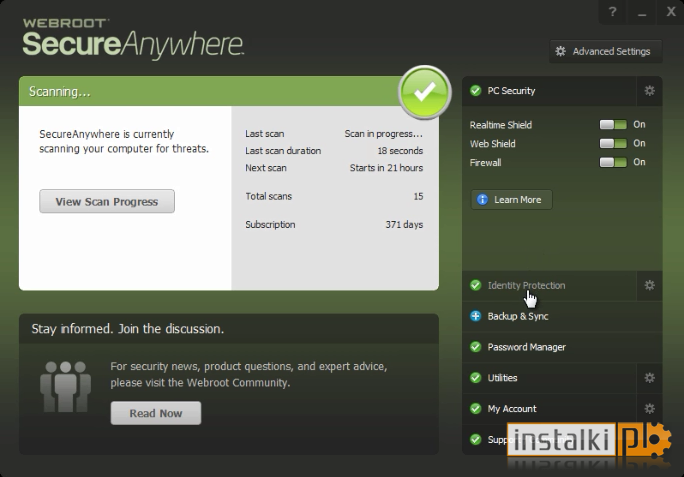This screenshot has height=477, width=684.
Task: Click the Web Shield label
Action: pyautogui.click(x=492, y=144)
